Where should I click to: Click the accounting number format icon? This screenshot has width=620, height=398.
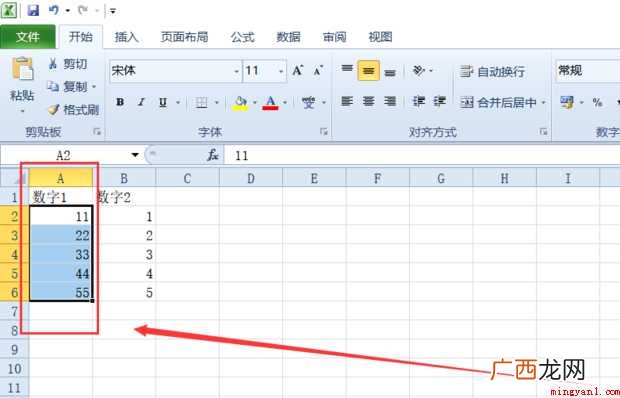coord(567,103)
